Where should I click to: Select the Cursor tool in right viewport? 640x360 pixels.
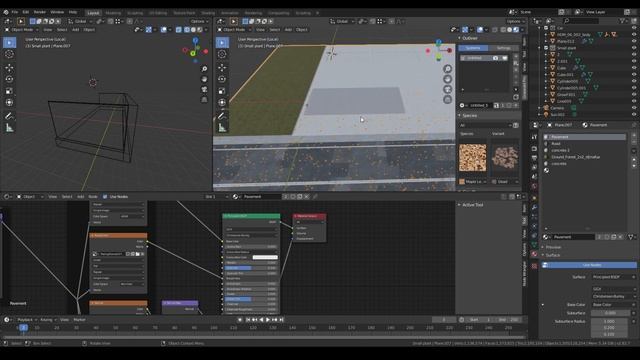222,54
